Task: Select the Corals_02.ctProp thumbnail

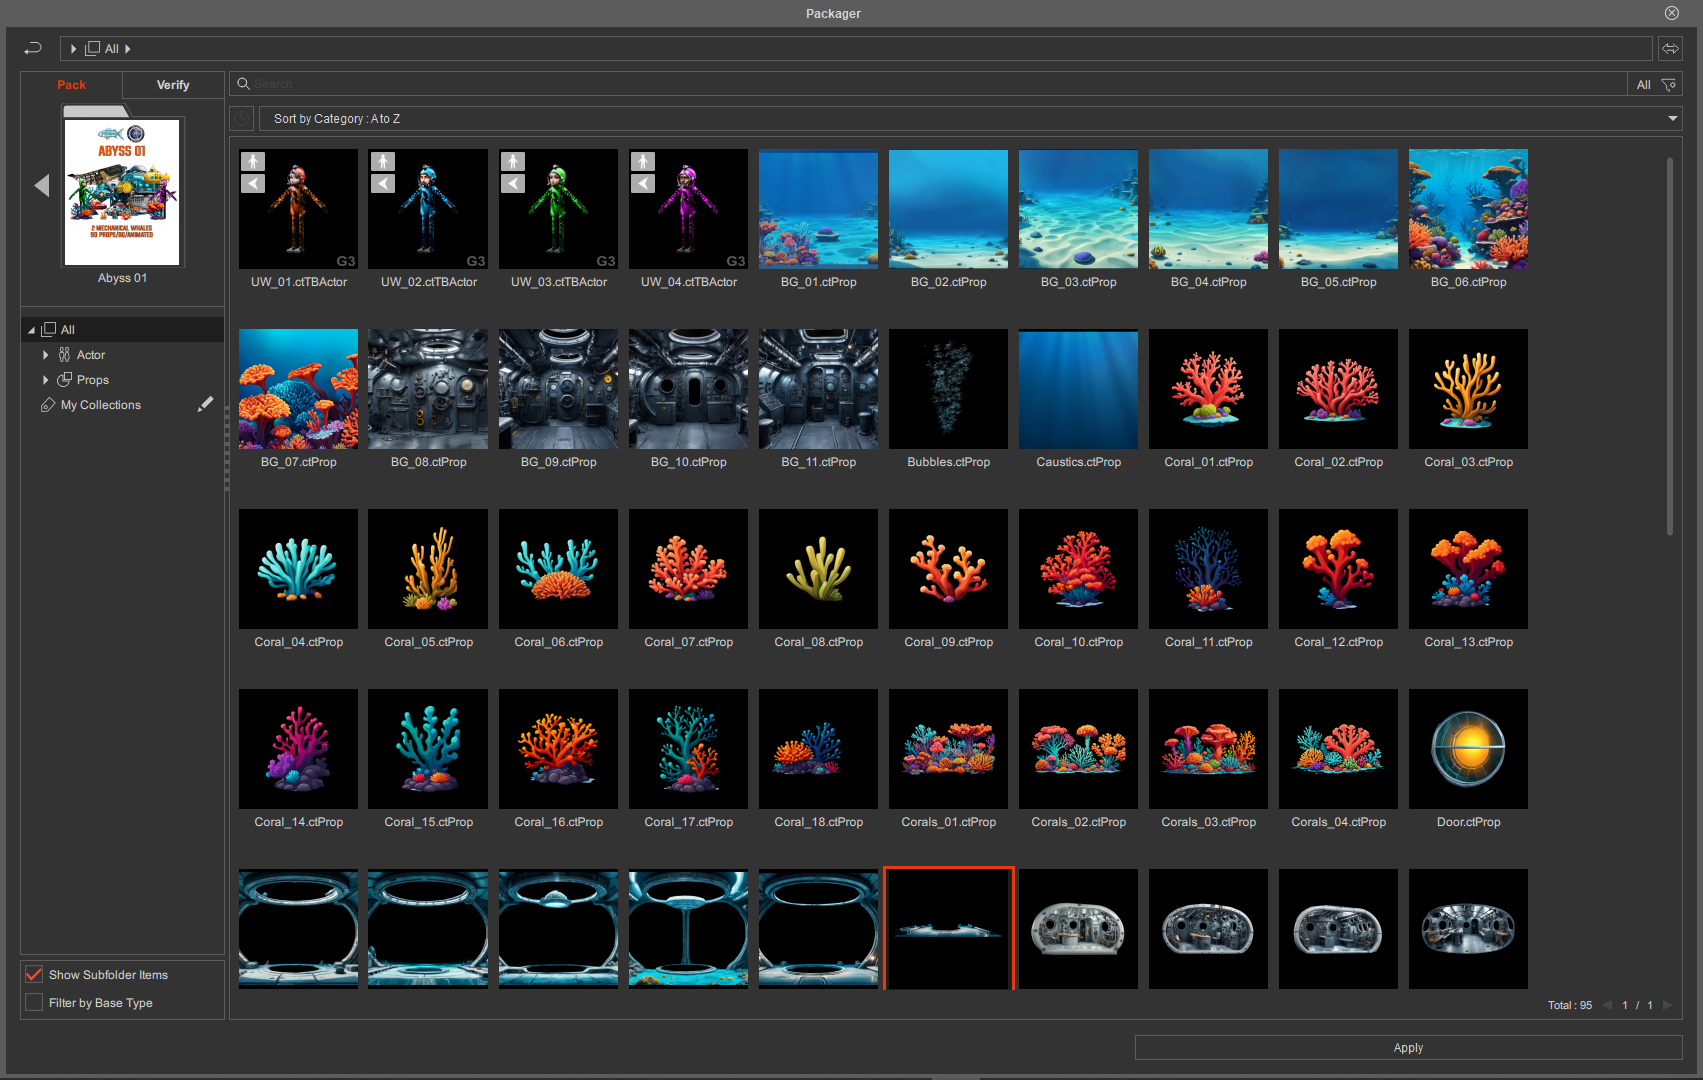Action: click(1078, 749)
